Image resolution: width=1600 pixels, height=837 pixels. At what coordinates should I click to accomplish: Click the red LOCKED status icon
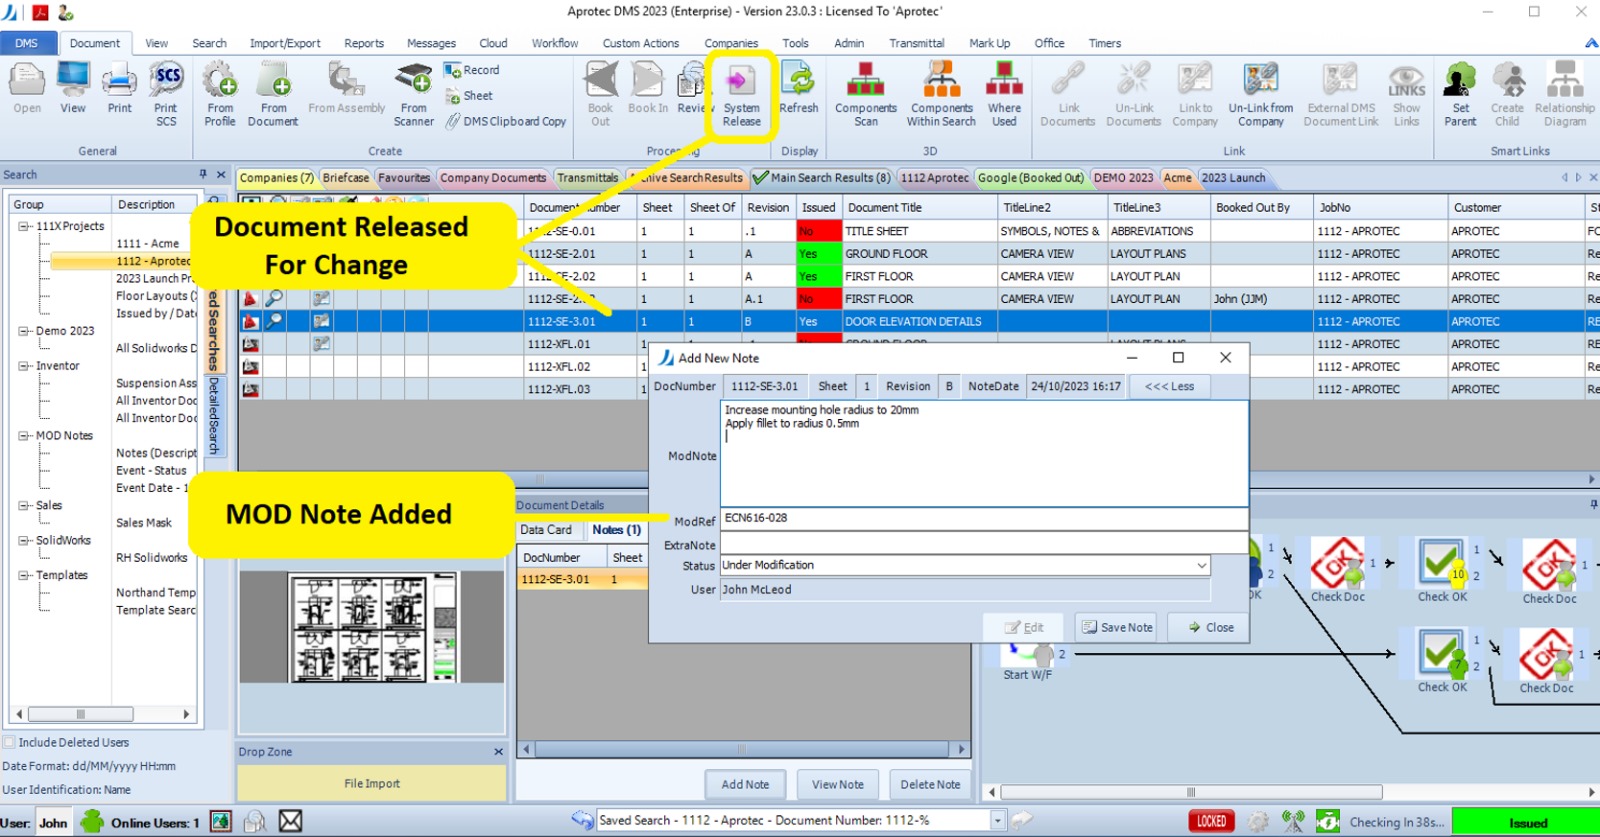1211,822
